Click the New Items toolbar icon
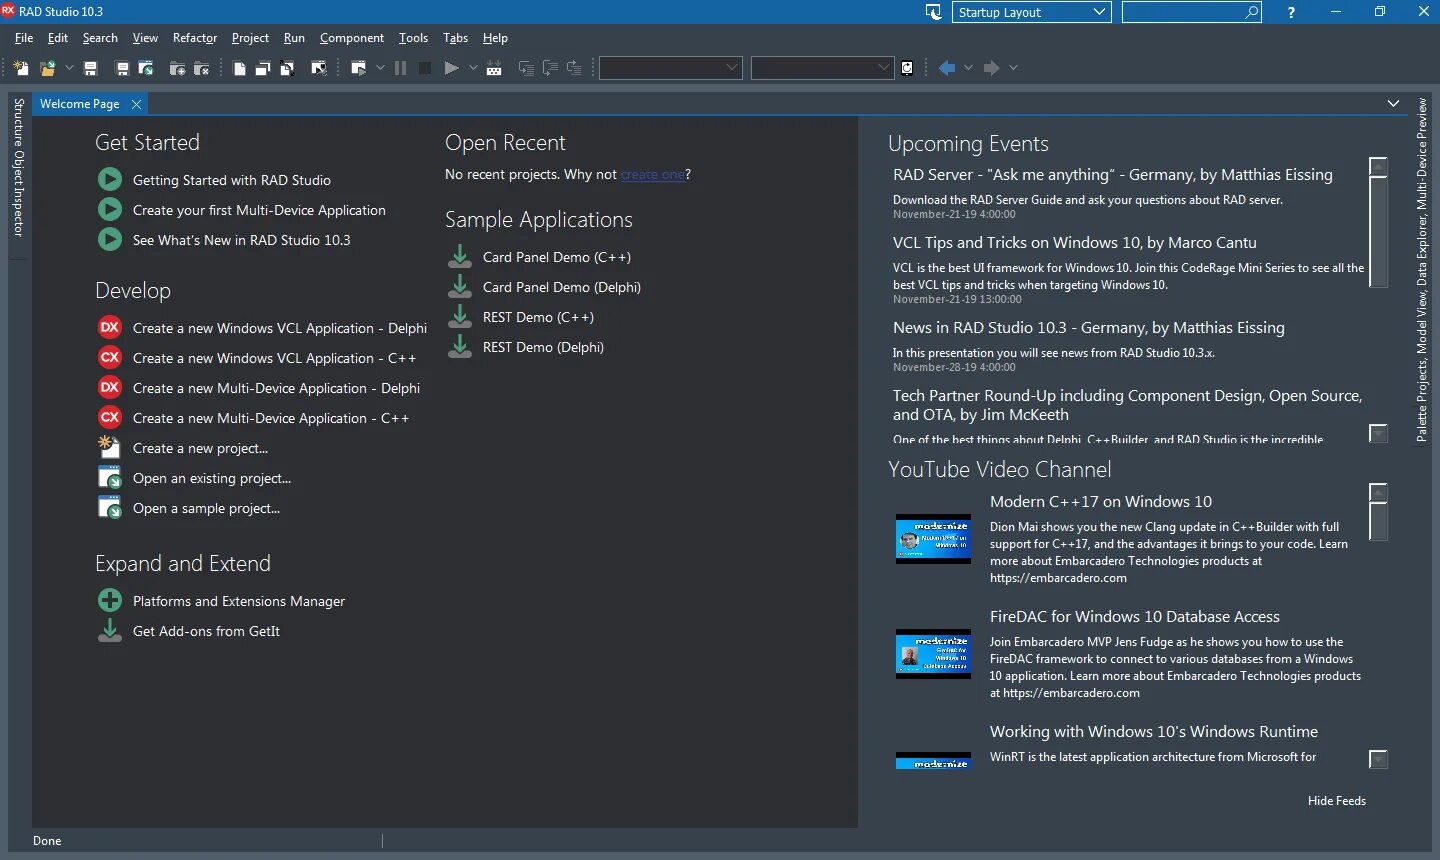1440x860 pixels. [x=21, y=68]
